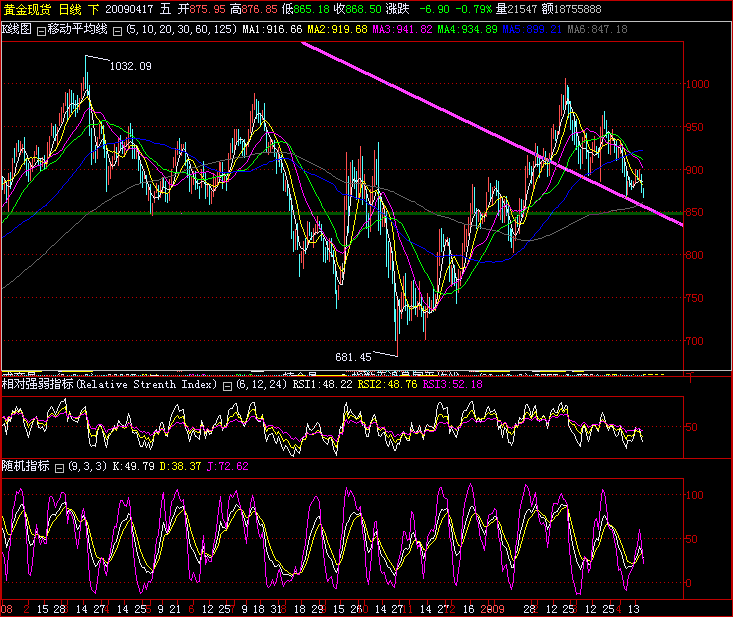
Task: Click the expander box before MA parameters
Action: (x=117, y=31)
